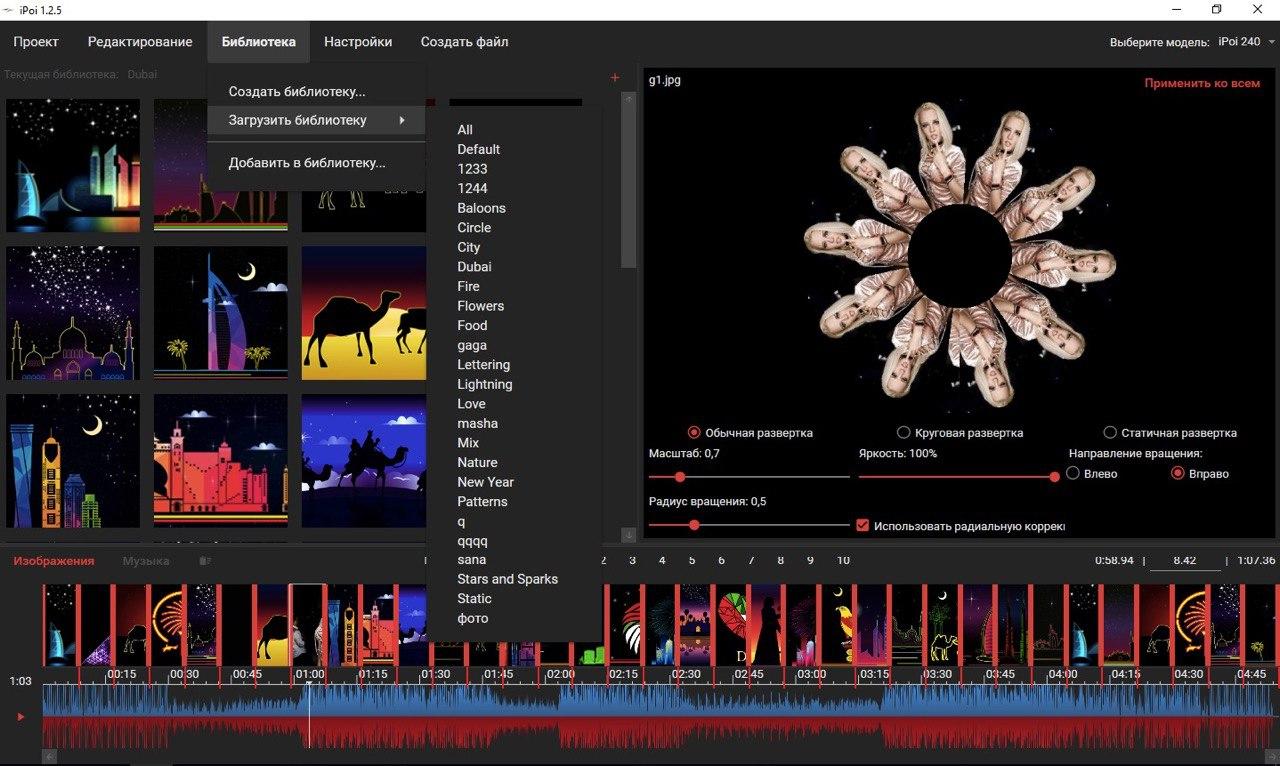Click the library panel's scroll-up arrow

click(x=629, y=99)
